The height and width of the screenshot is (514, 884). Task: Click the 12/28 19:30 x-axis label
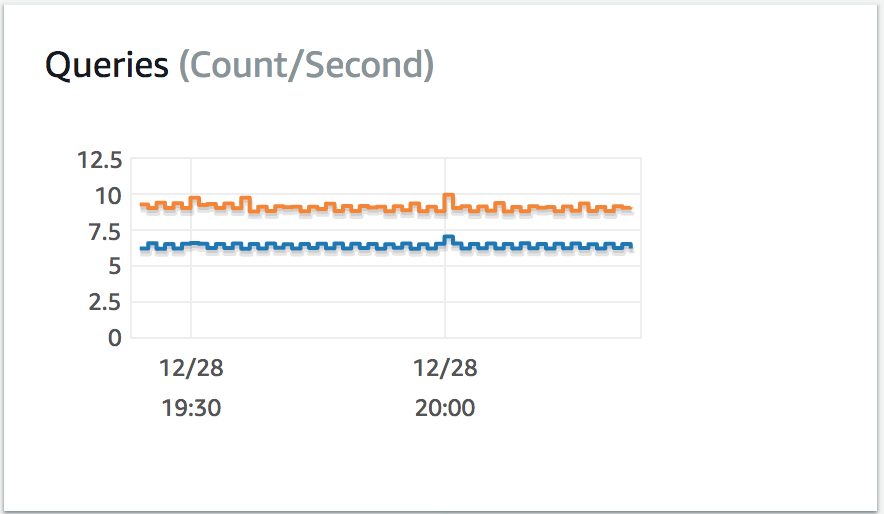[x=191, y=388]
